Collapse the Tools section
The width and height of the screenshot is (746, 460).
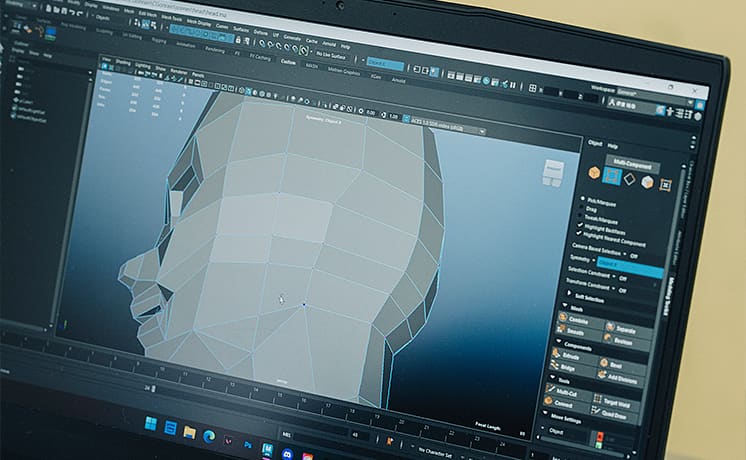coord(552,377)
